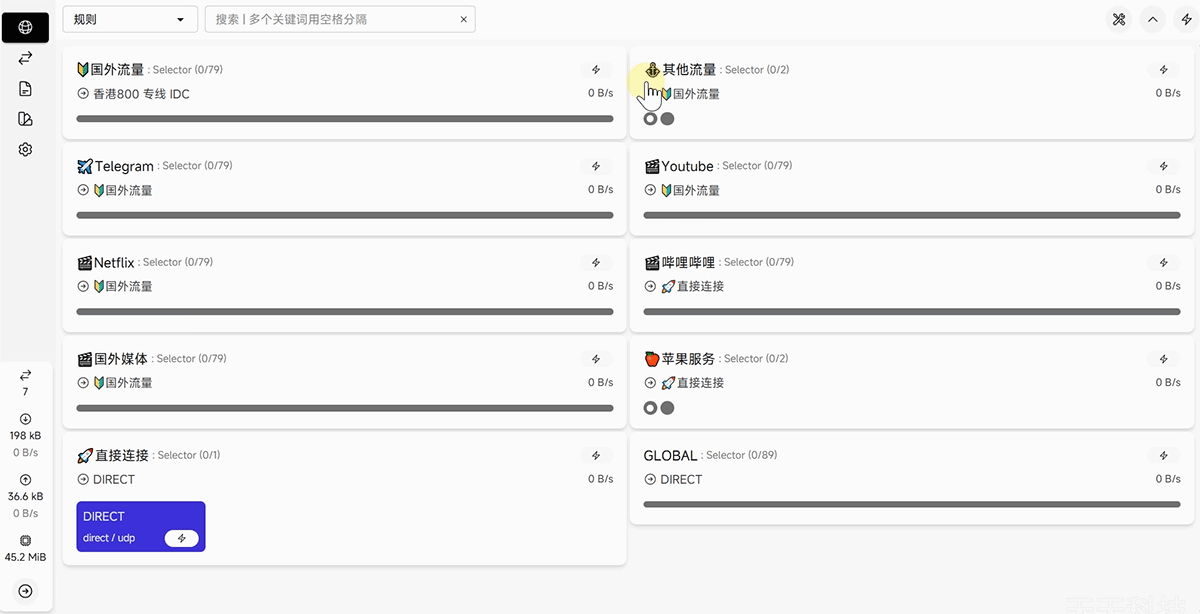Collapse all groups with the chevron-up button
The image size is (1200, 614).
coord(1153,19)
